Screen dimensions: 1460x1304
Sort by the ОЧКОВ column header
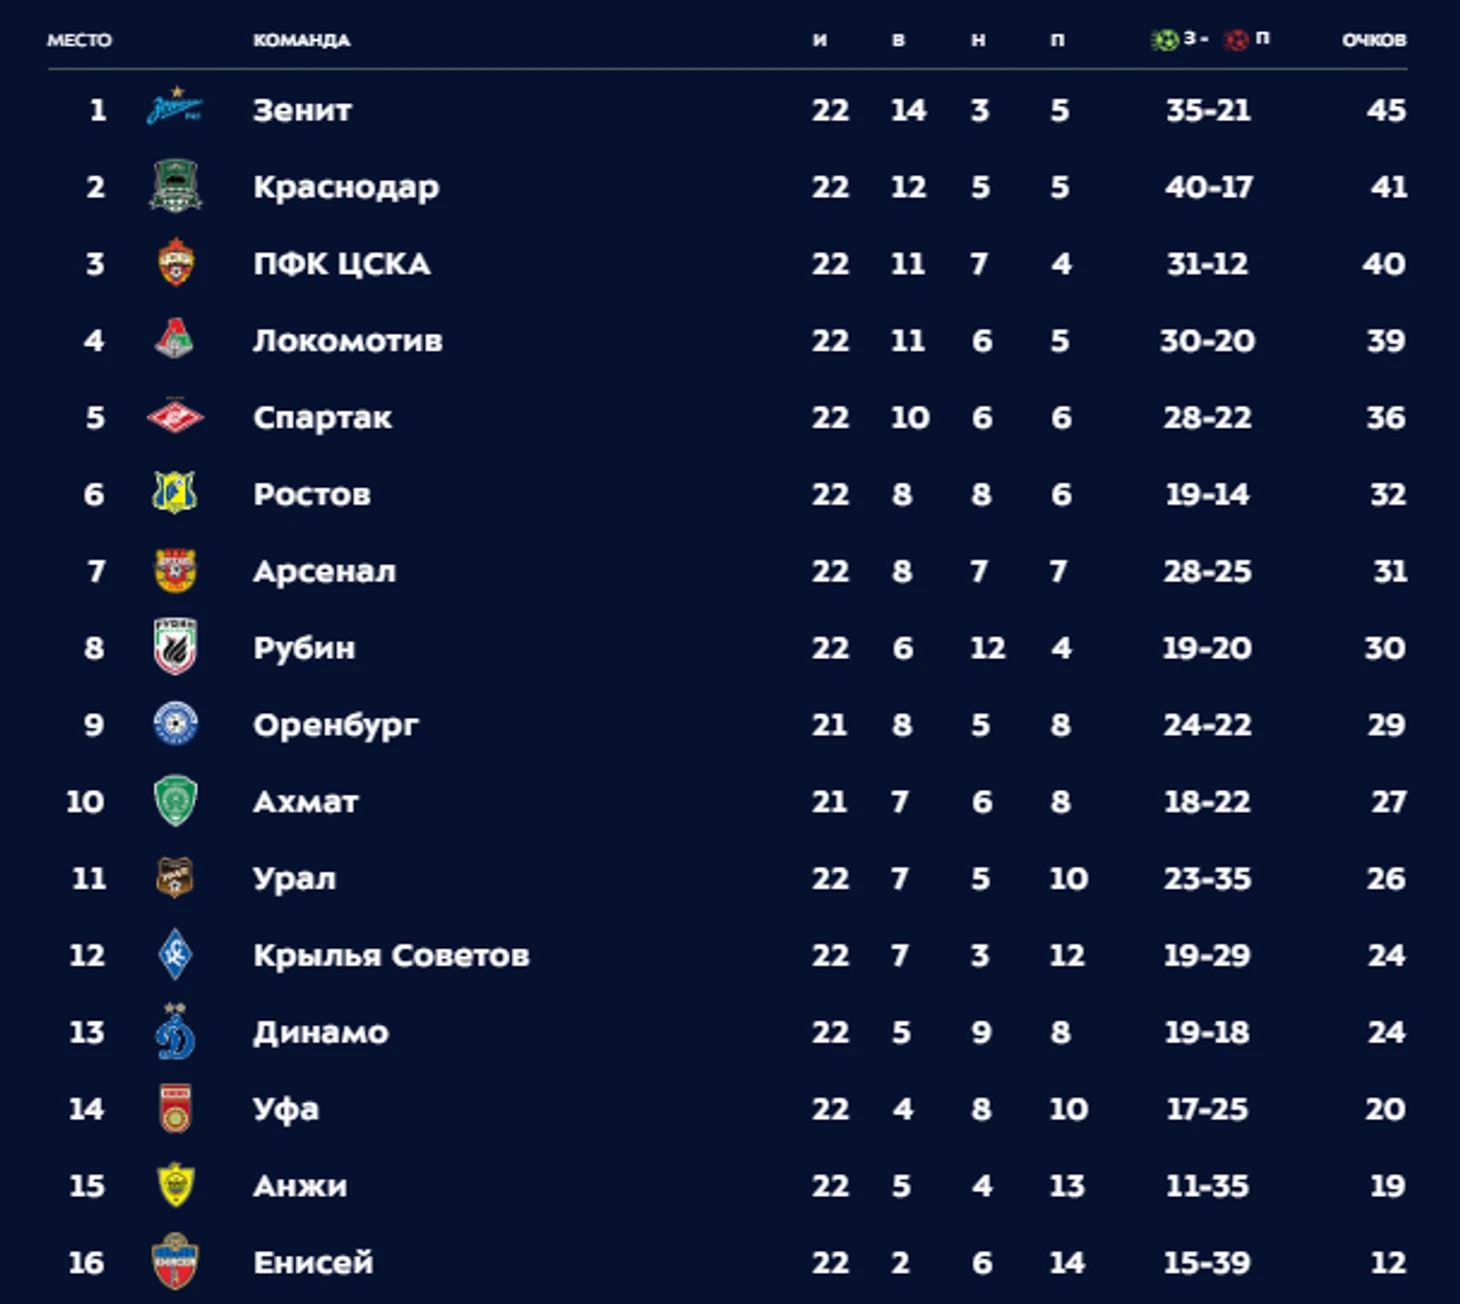1374,40
